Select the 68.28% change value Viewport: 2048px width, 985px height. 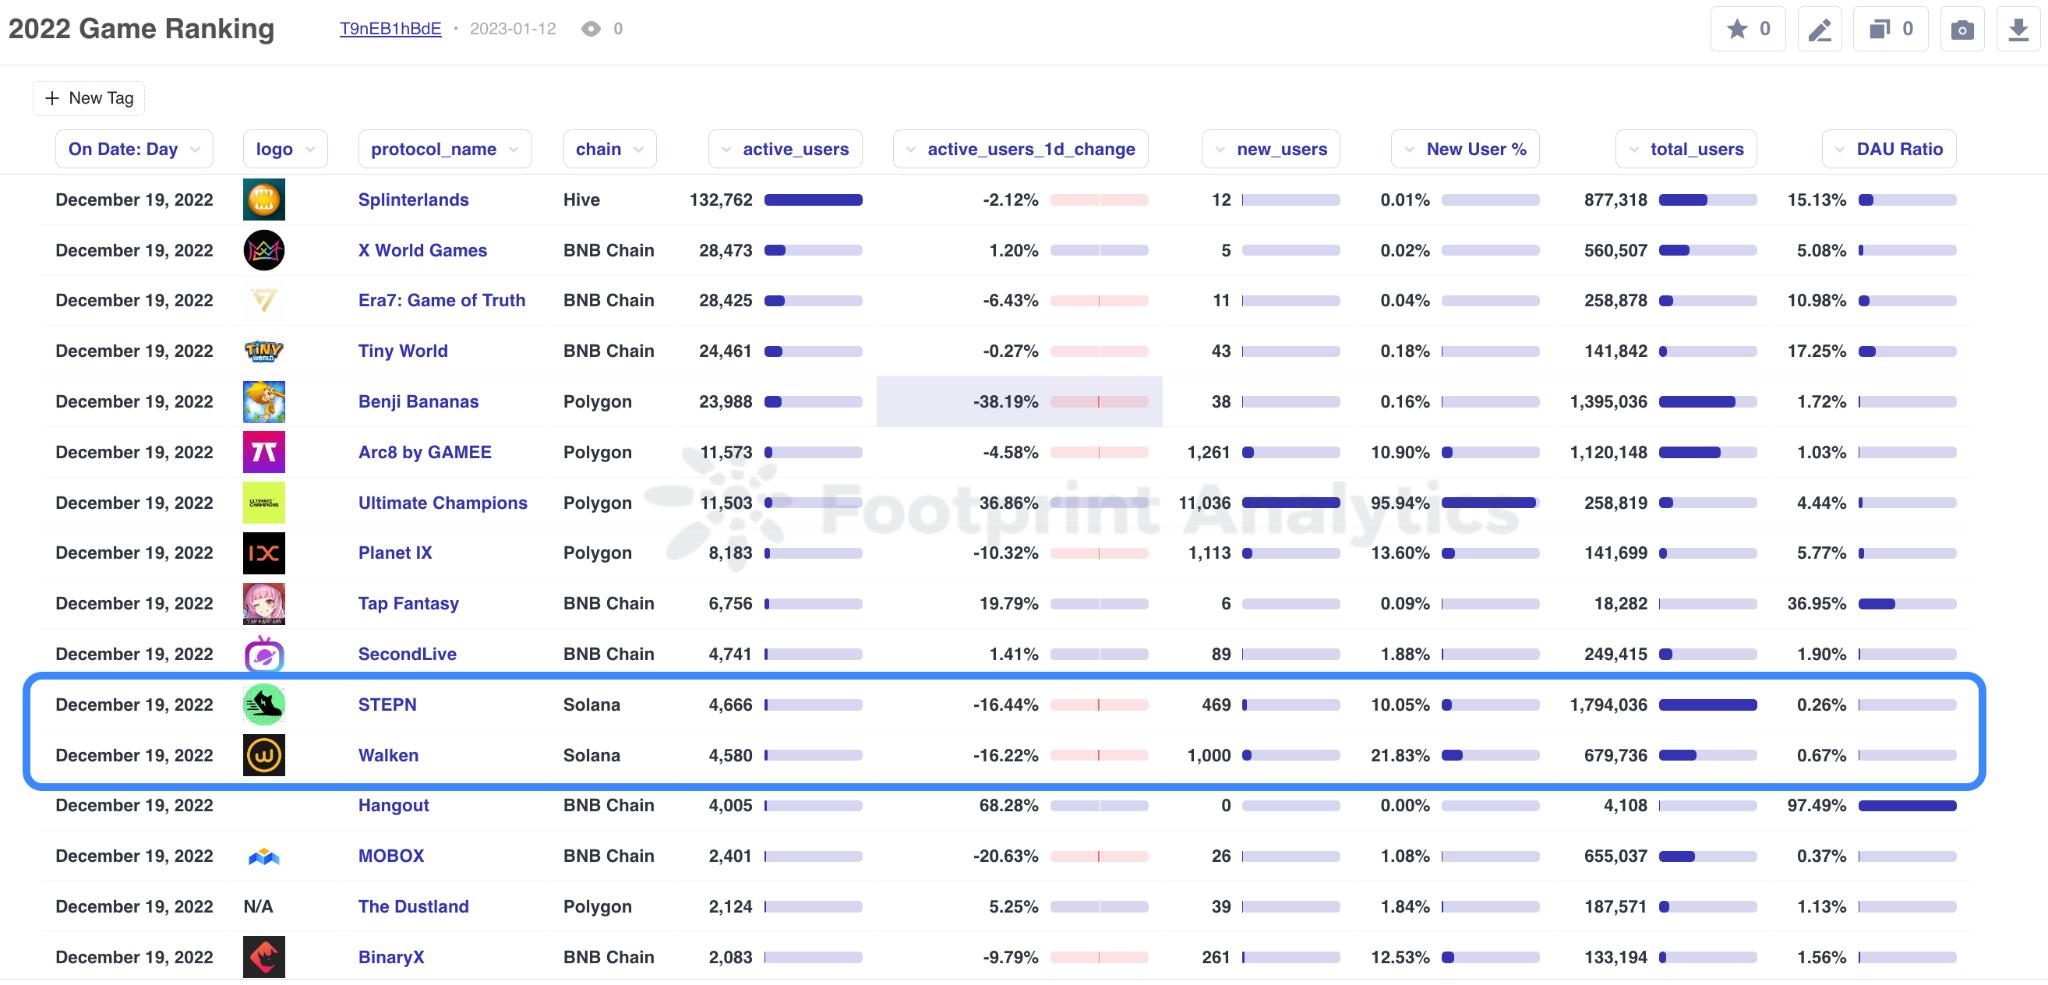[1008, 805]
